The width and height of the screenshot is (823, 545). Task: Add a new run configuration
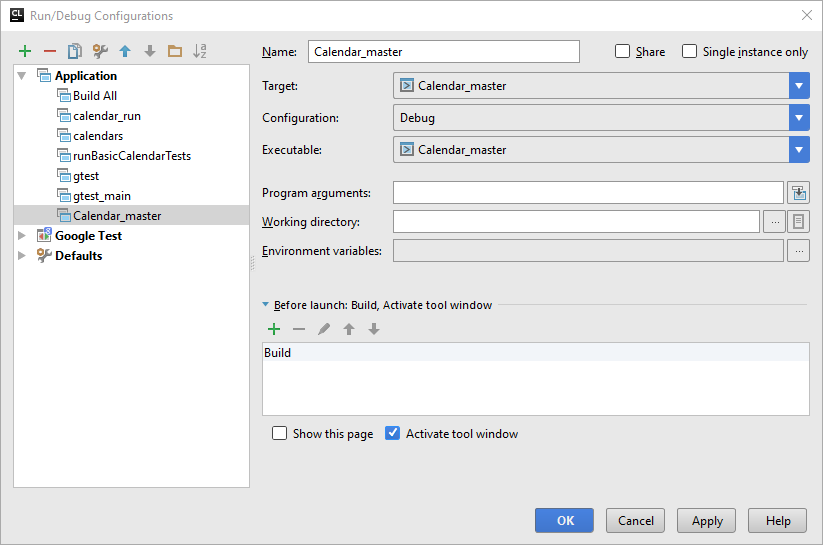pos(25,51)
